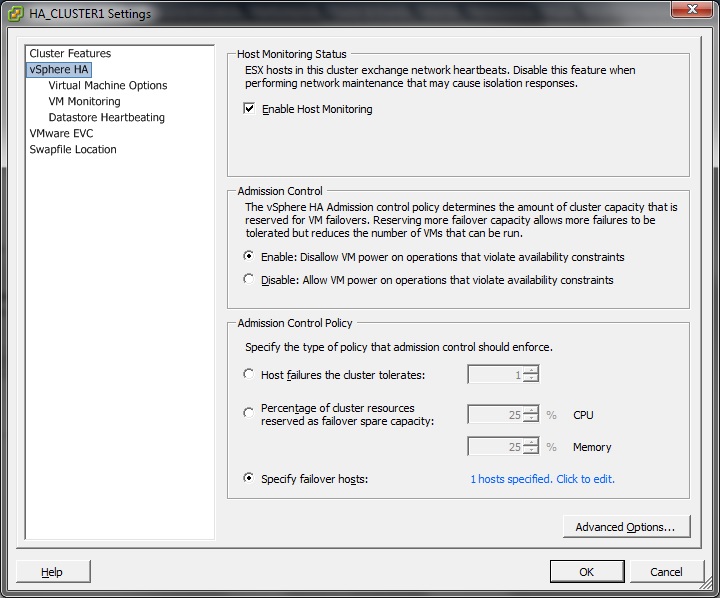Increase CPU percentage with up arrow
Screen dimensions: 720x598
[x=531, y=410]
